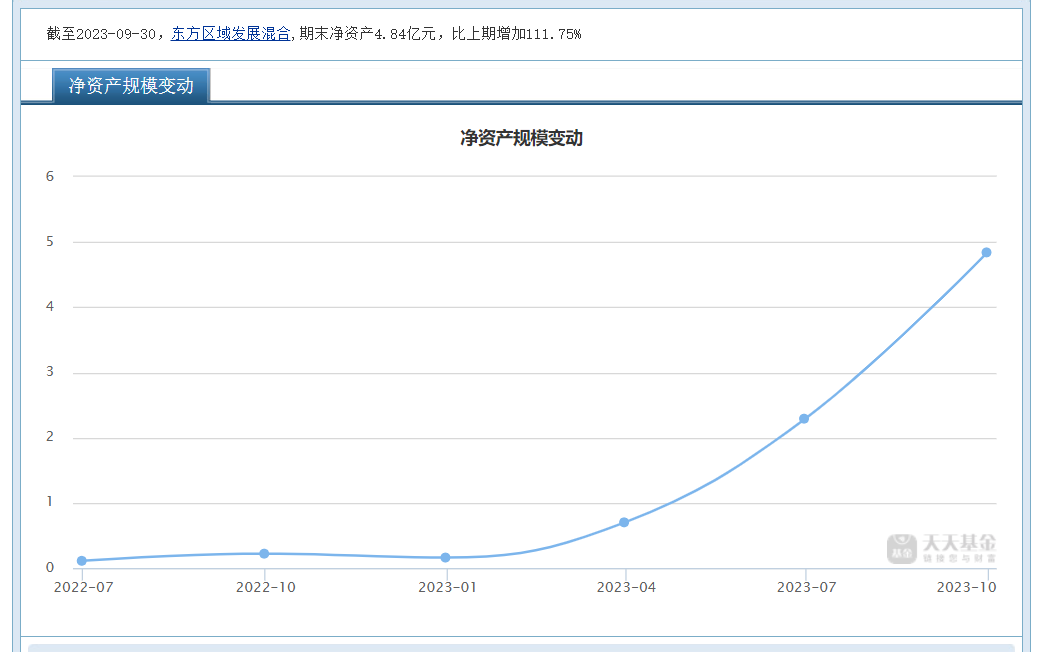
Task: Click the 2023-04 data point marker
Action: click(x=624, y=522)
